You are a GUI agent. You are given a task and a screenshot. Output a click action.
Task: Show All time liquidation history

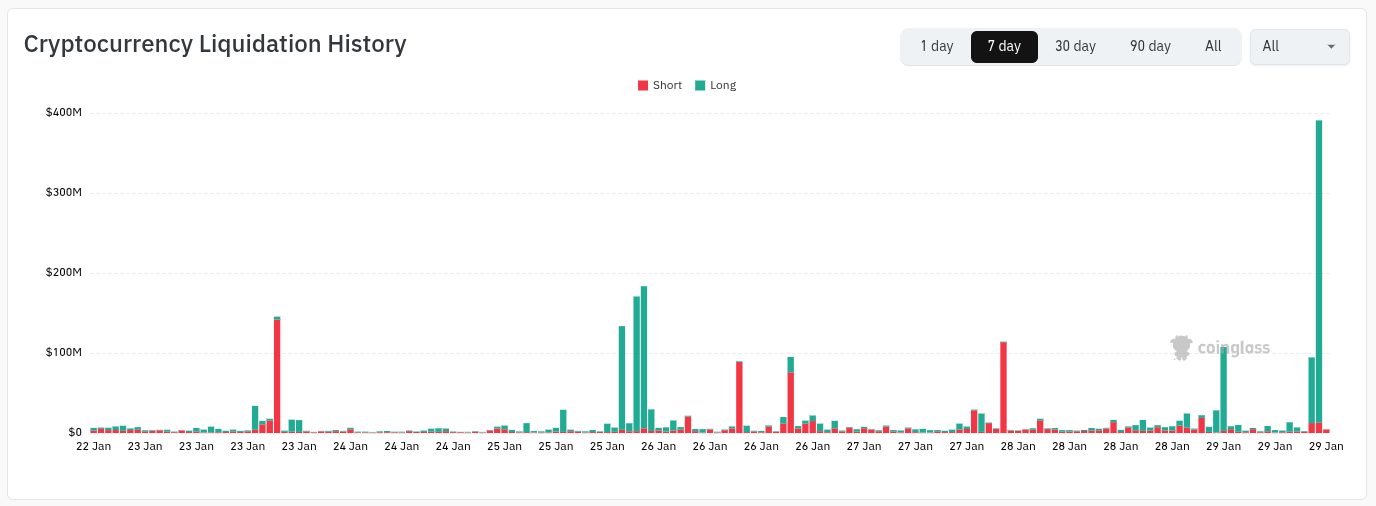point(1213,46)
